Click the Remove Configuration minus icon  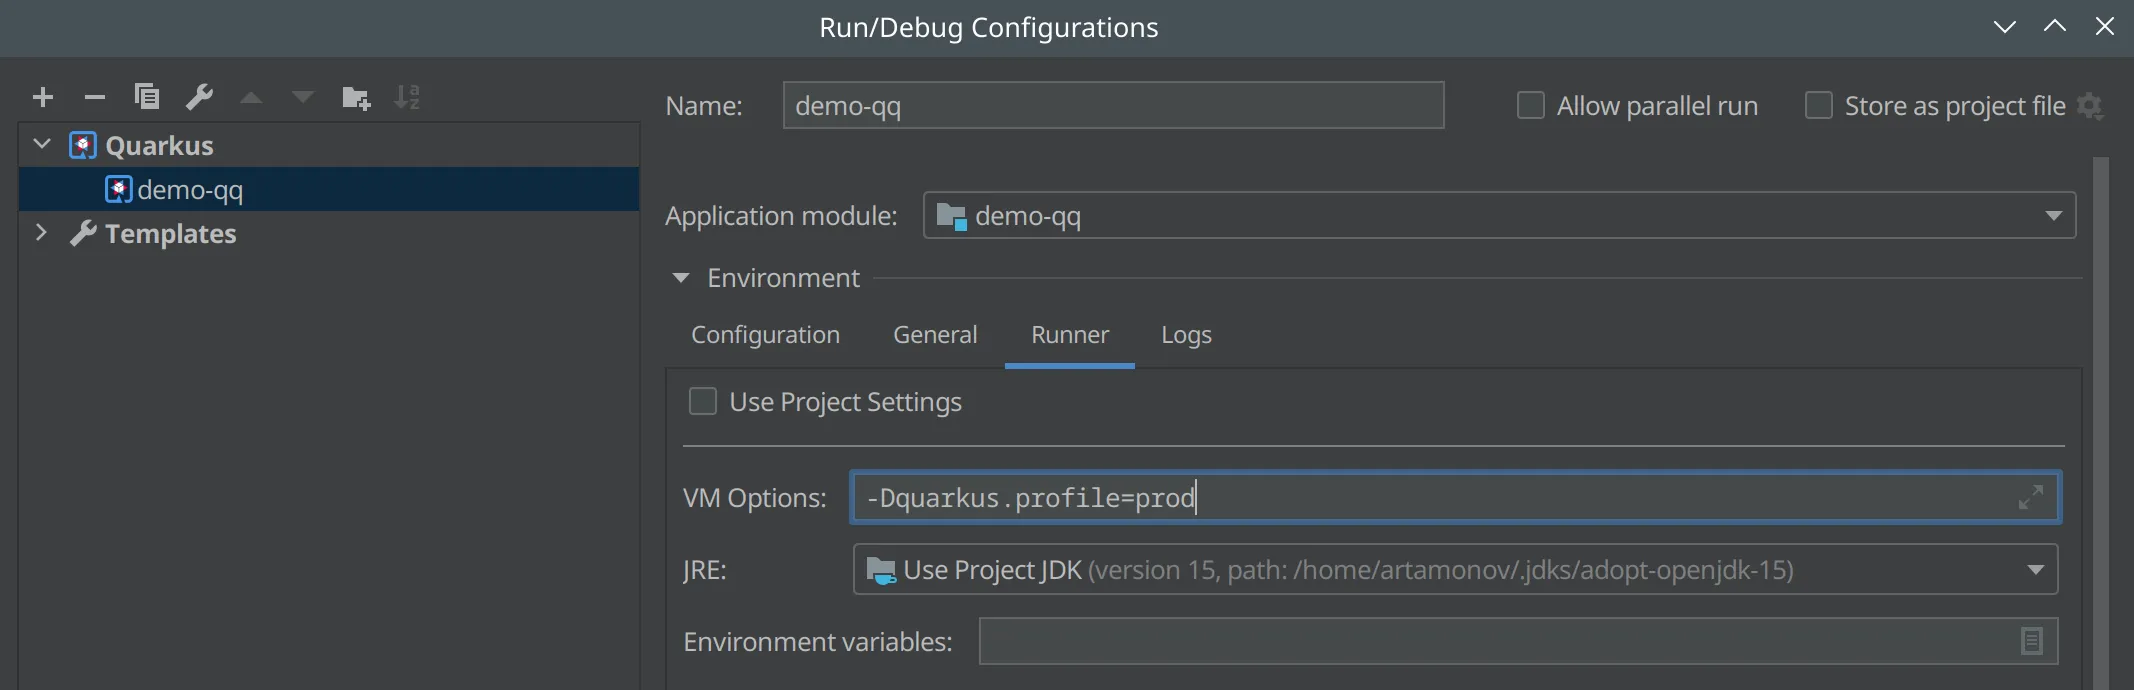(95, 97)
